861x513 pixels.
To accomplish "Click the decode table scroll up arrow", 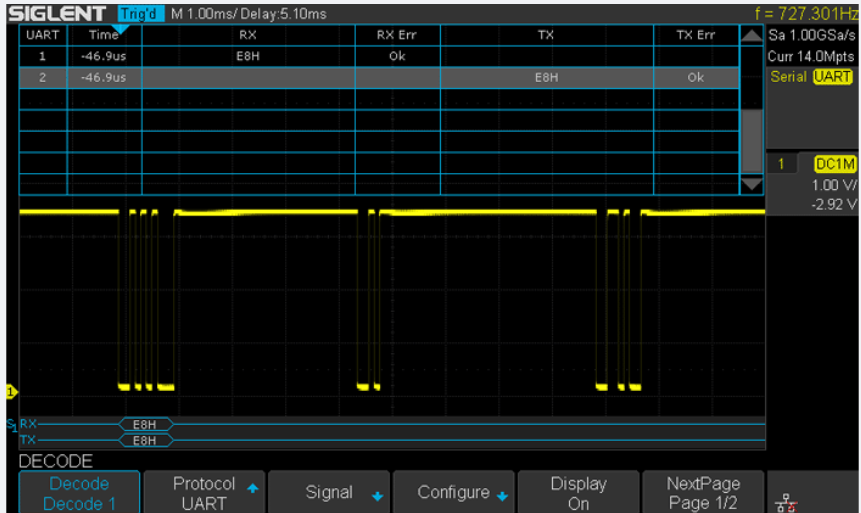I will (x=751, y=36).
